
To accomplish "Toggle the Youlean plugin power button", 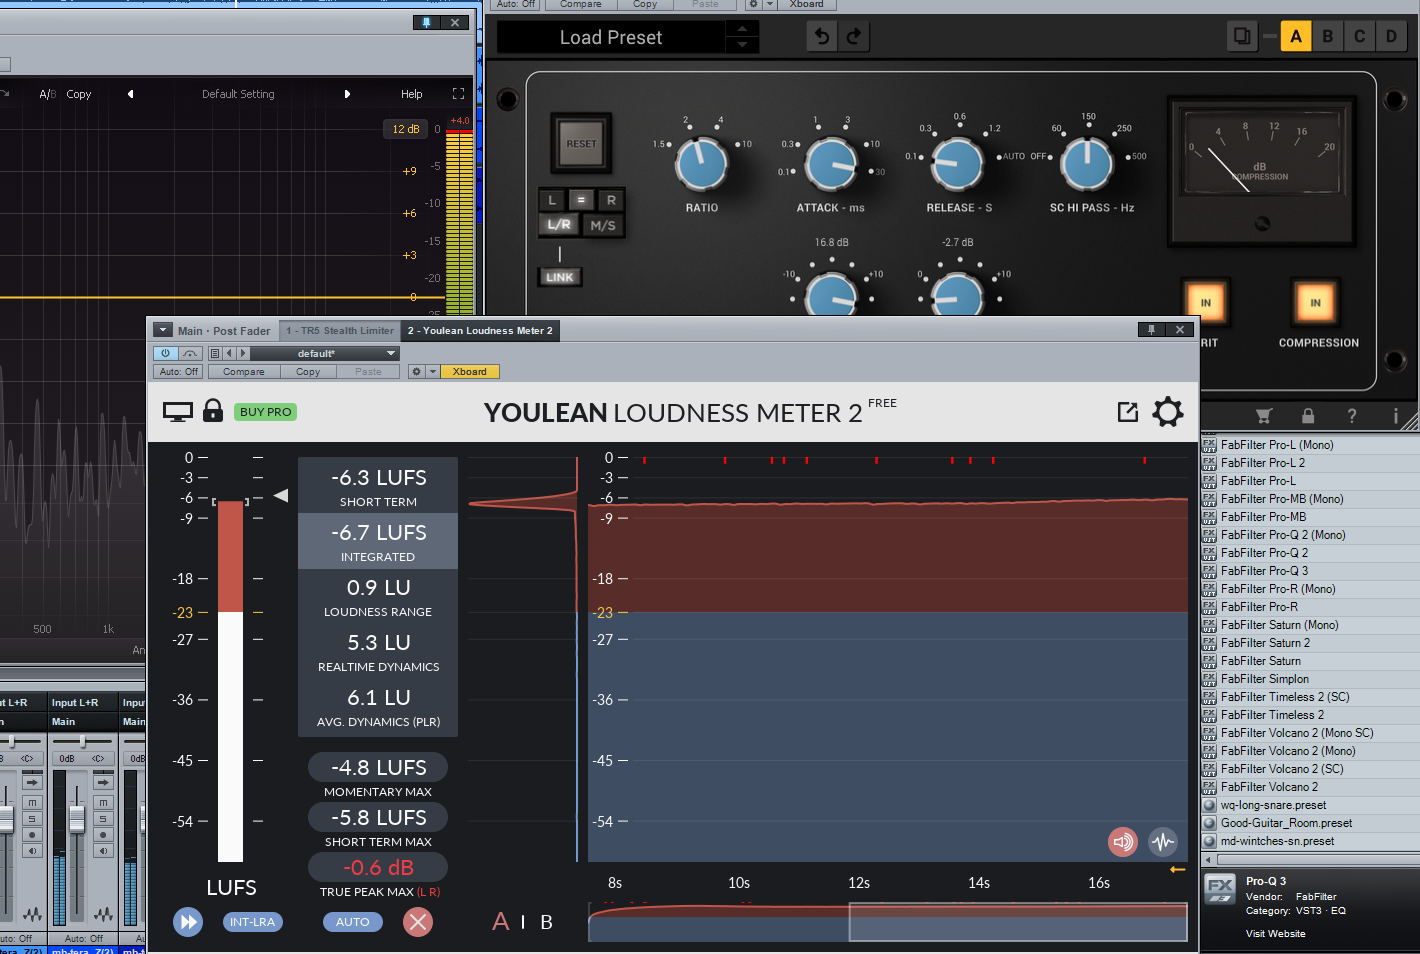I will [165, 353].
